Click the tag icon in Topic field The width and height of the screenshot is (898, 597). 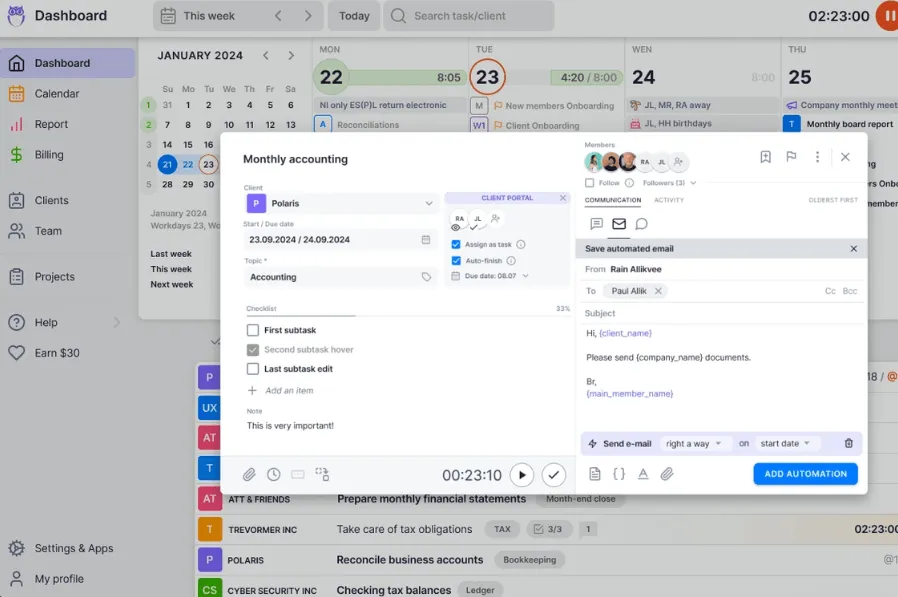426,277
